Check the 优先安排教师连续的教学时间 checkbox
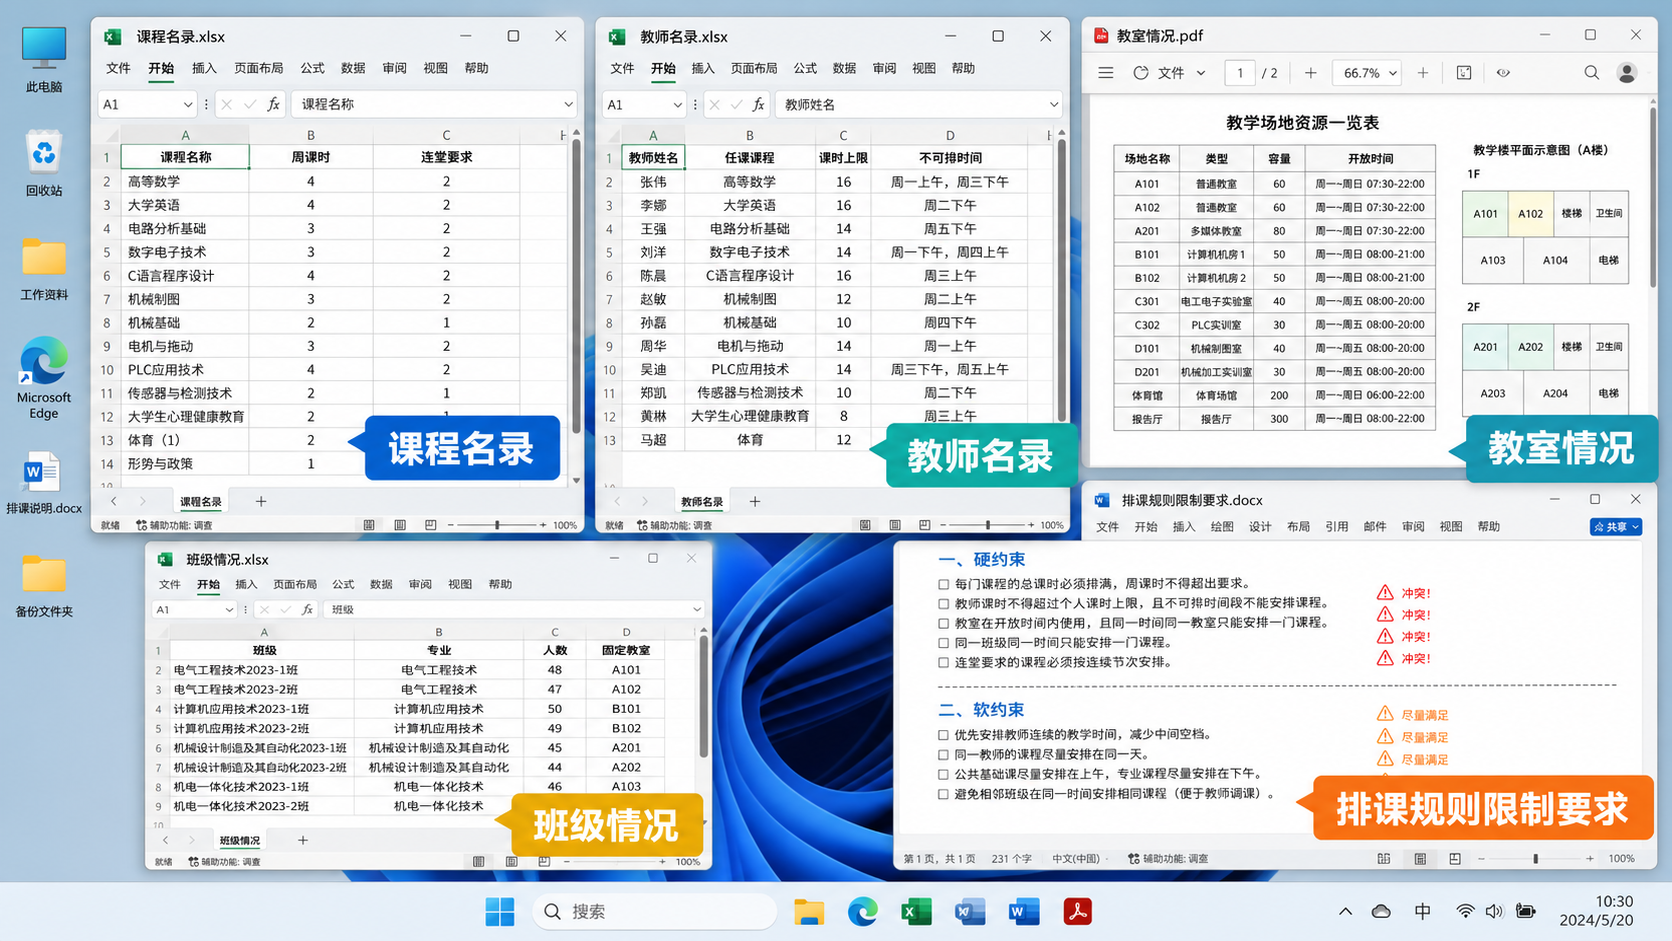The image size is (1672, 941). pos(943,735)
